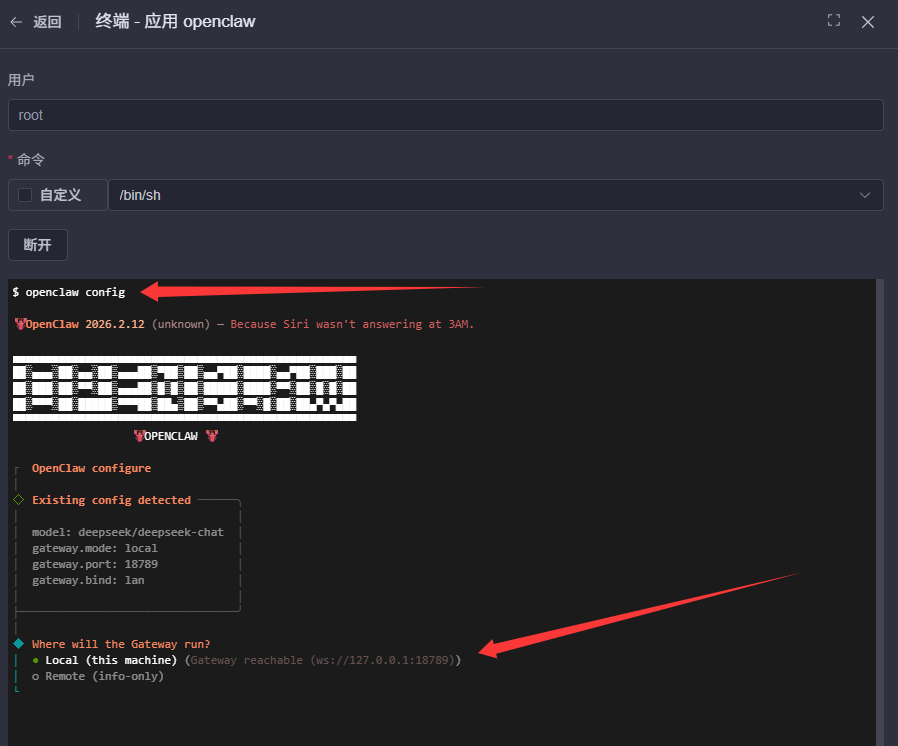Click the back arrow icon

click(x=16, y=22)
